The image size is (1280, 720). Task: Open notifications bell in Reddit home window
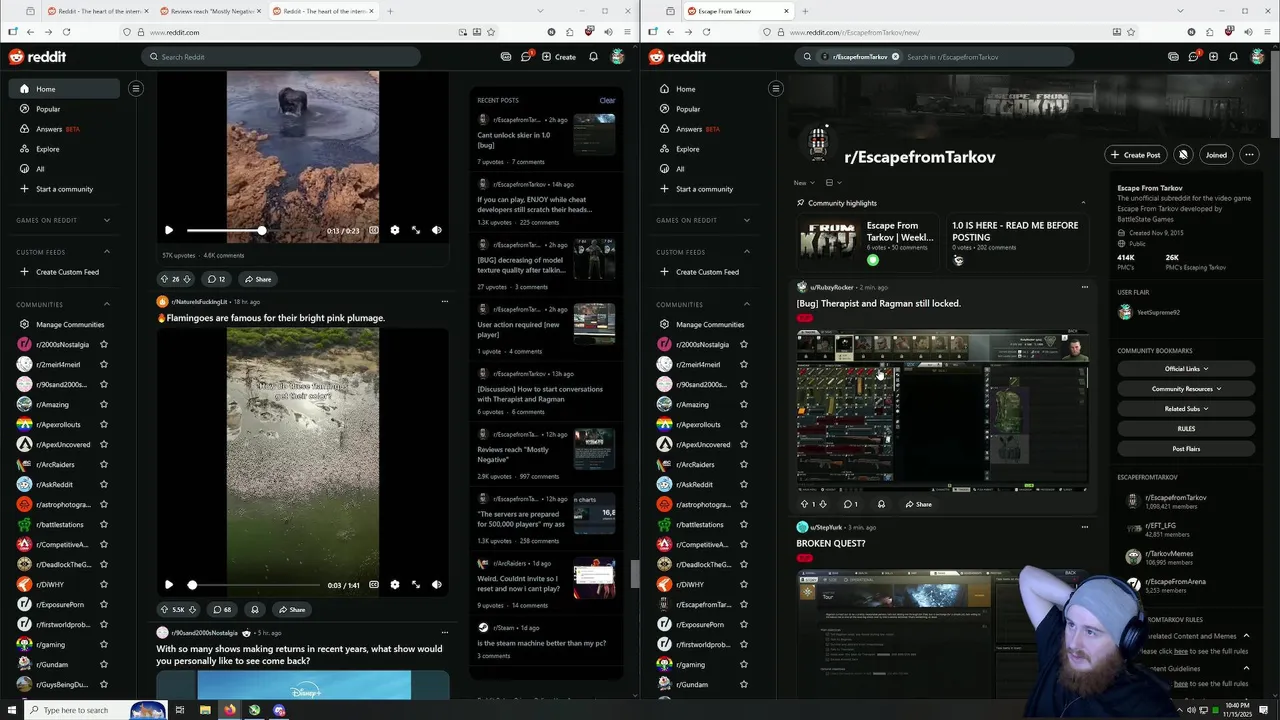click(593, 57)
